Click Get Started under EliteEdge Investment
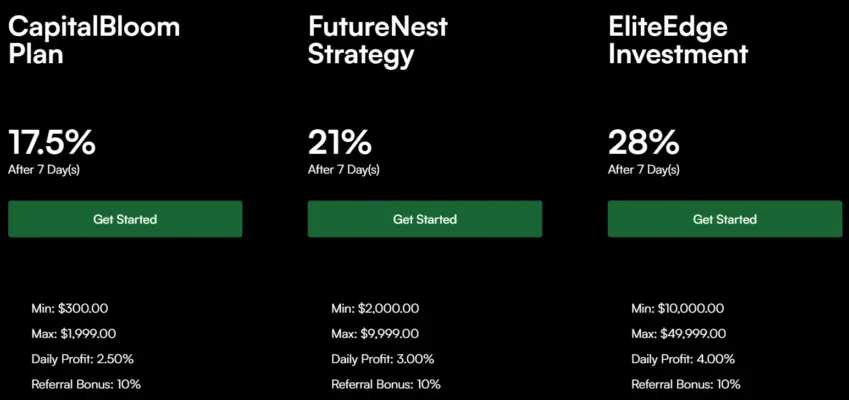Viewport: 849px width, 400px height. (x=725, y=219)
